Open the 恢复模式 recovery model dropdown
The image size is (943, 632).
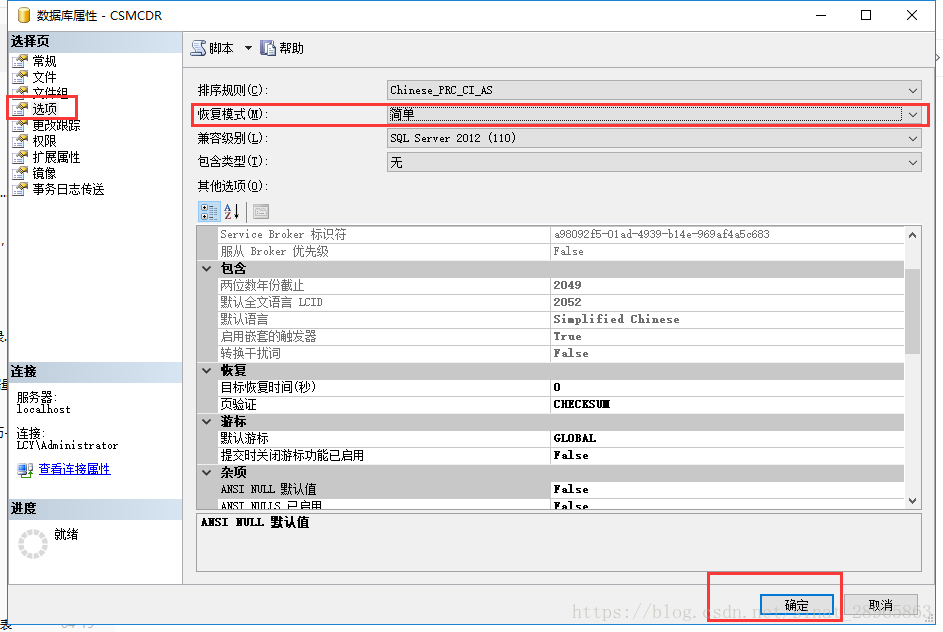tap(912, 114)
